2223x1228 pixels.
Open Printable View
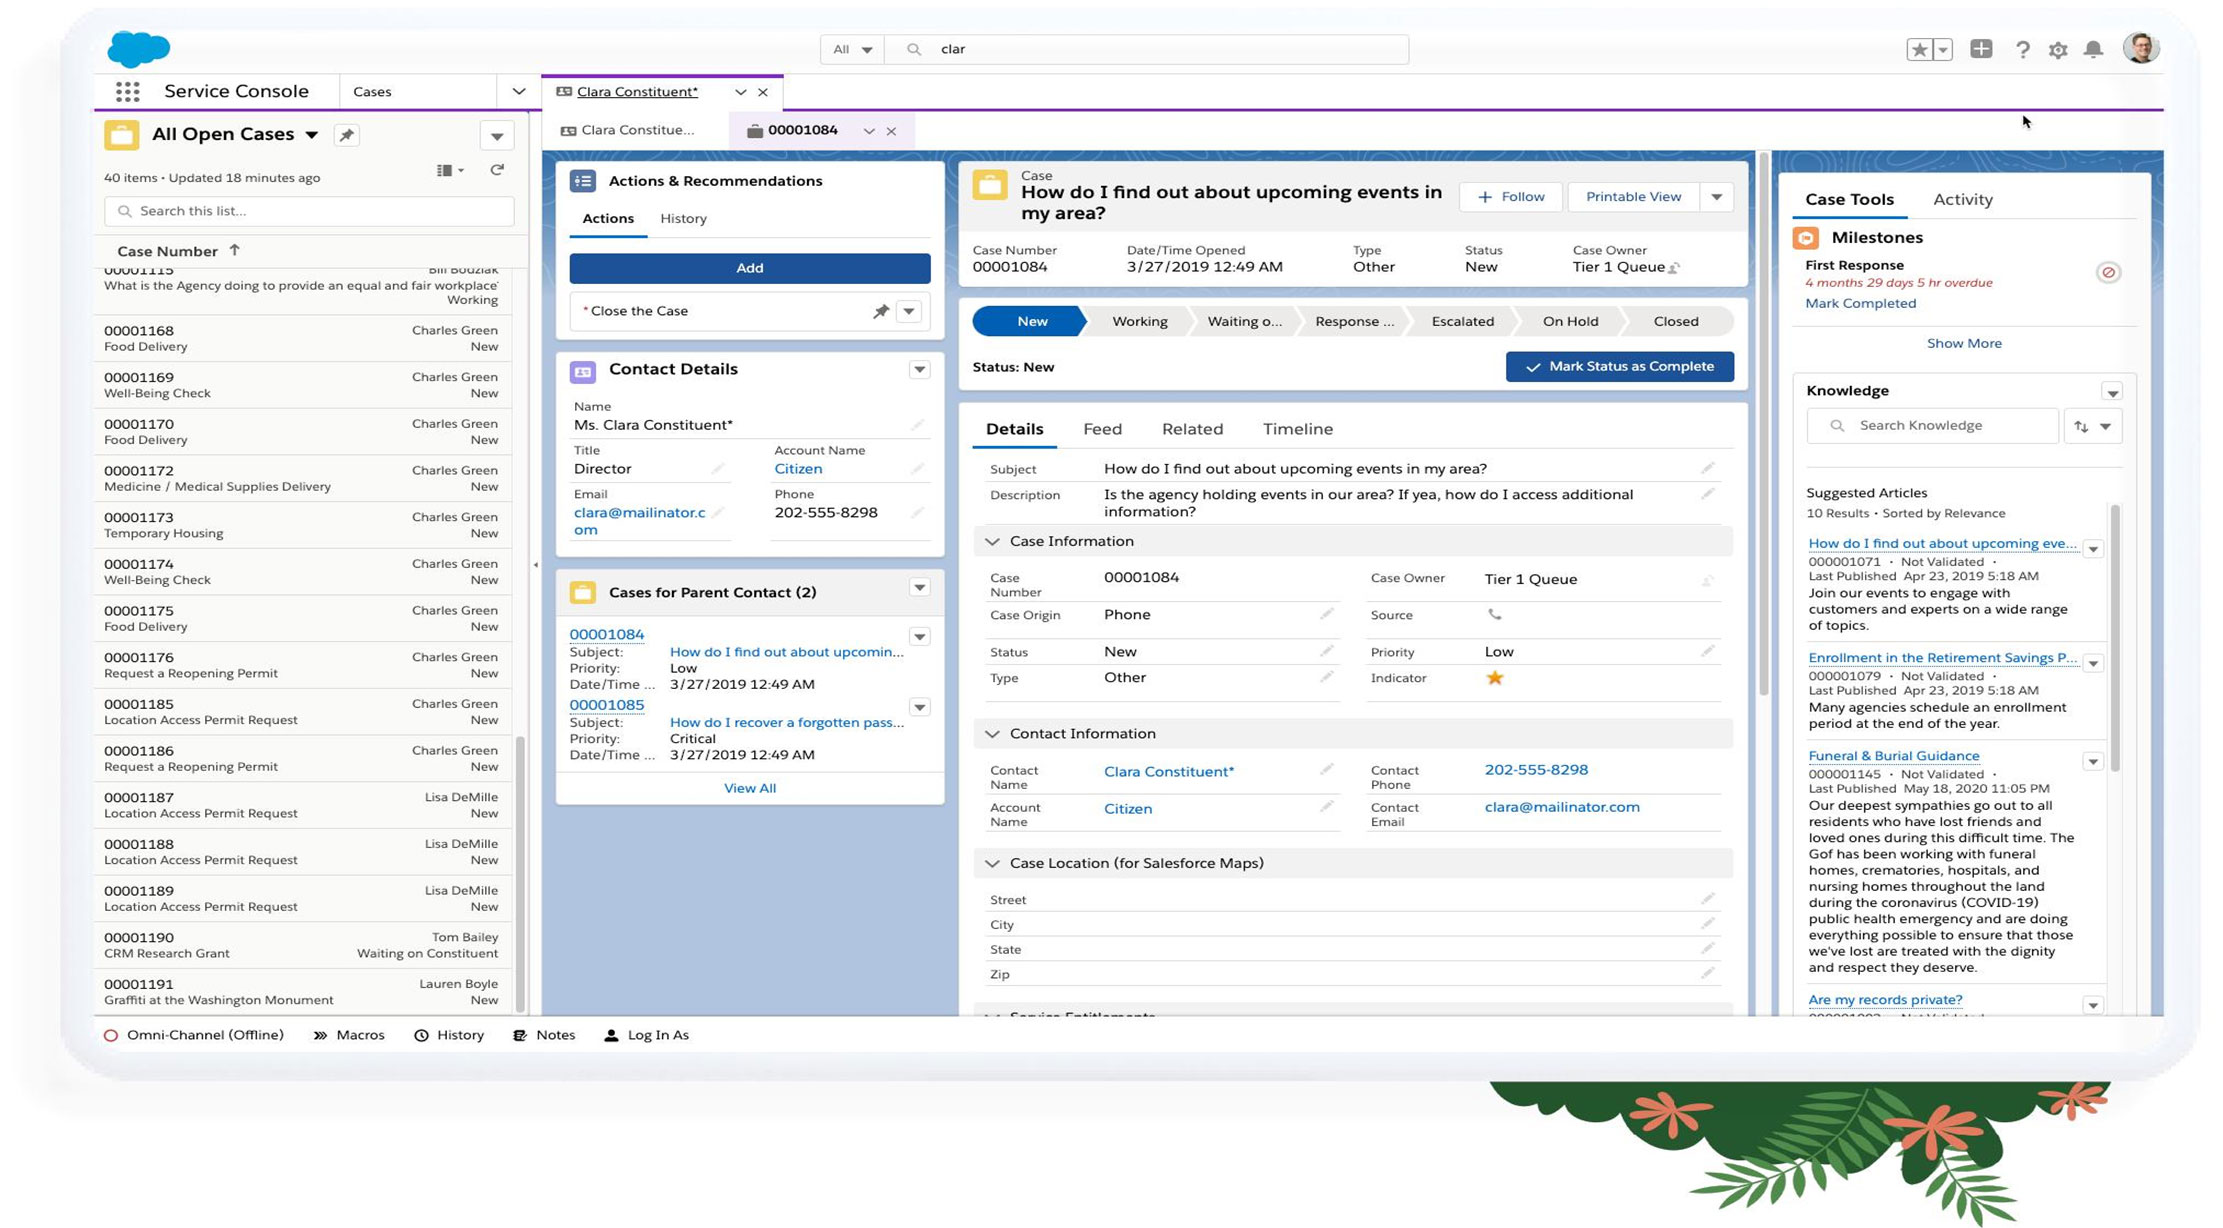tap(1633, 197)
